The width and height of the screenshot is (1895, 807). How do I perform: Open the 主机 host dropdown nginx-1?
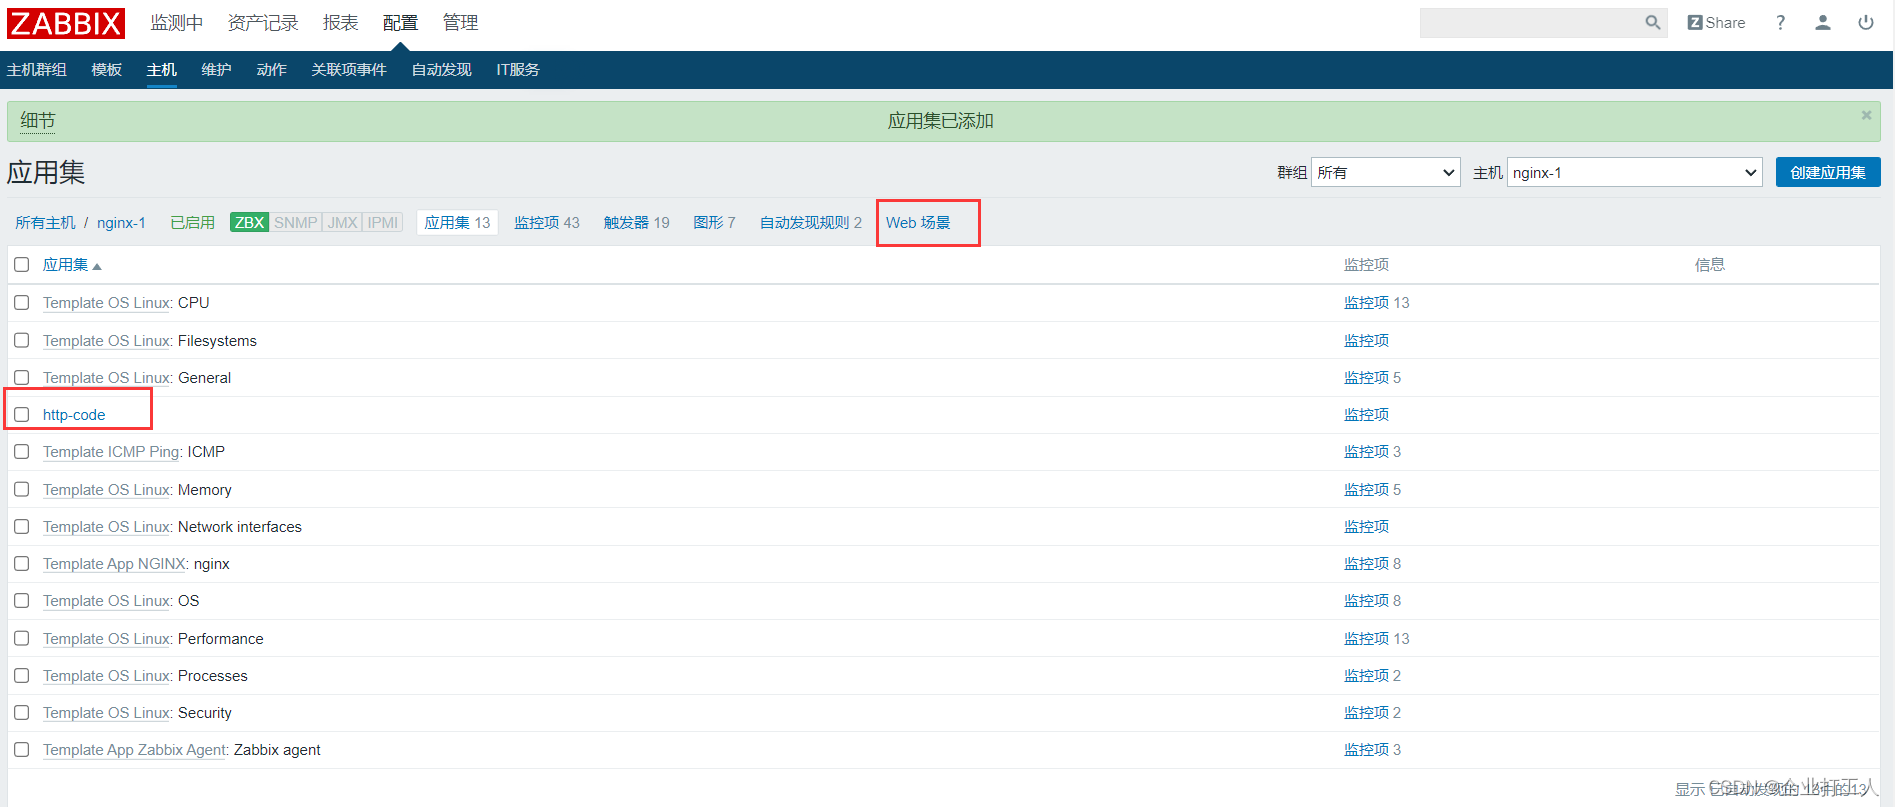click(x=1635, y=172)
